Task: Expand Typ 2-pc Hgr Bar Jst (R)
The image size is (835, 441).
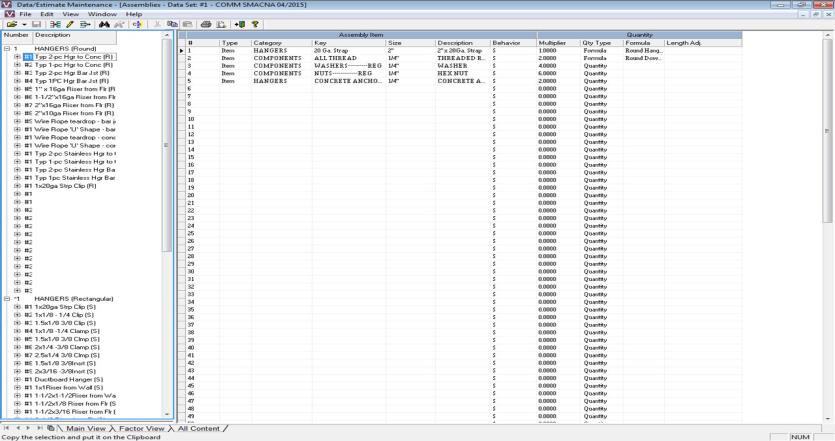Action: pos(17,73)
